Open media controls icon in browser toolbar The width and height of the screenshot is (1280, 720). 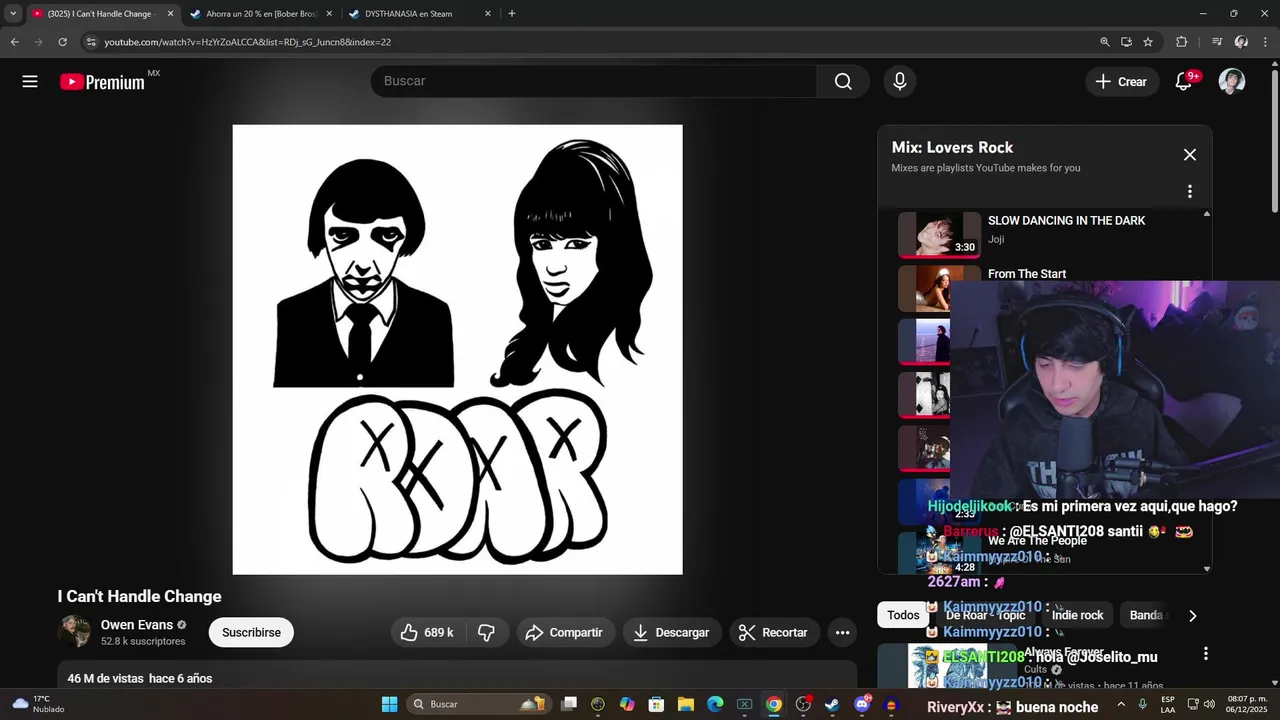pyautogui.click(x=1217, y=42)
